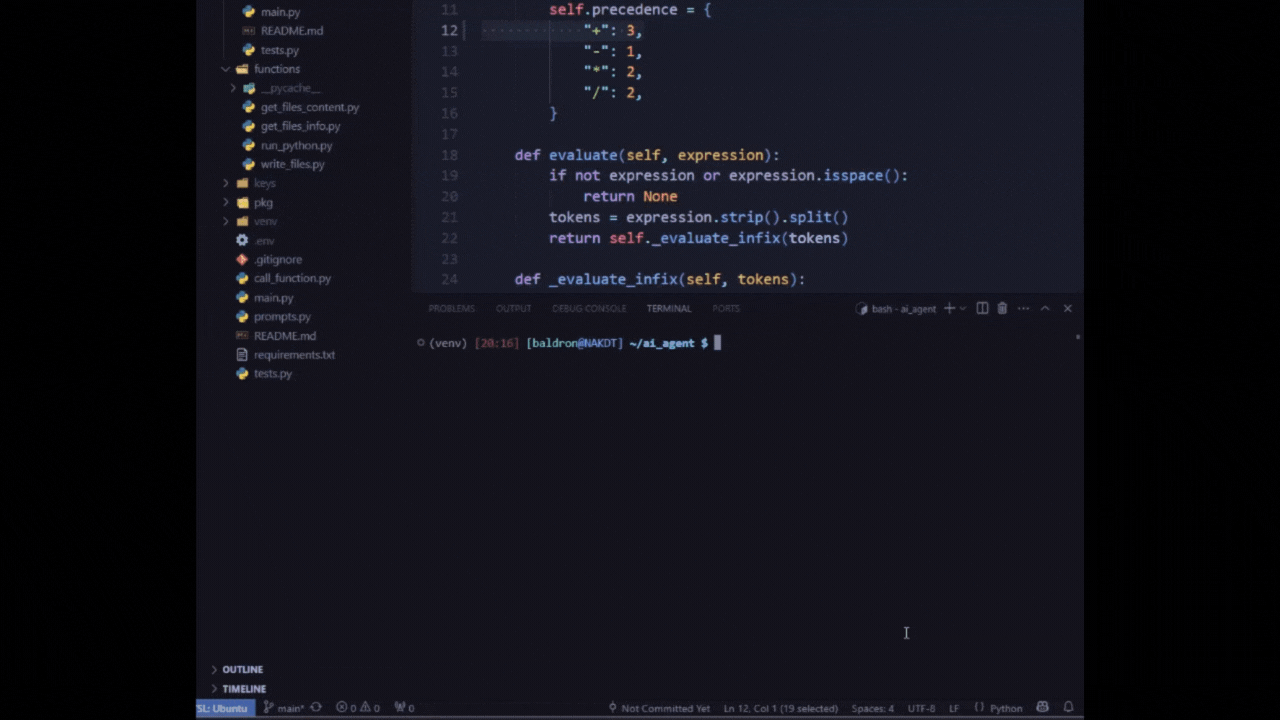Image resolution: width=1280 pixels, height=720 pixels.
Task: Open errors and warnings counter in status bar
Action: pos(358,708)
